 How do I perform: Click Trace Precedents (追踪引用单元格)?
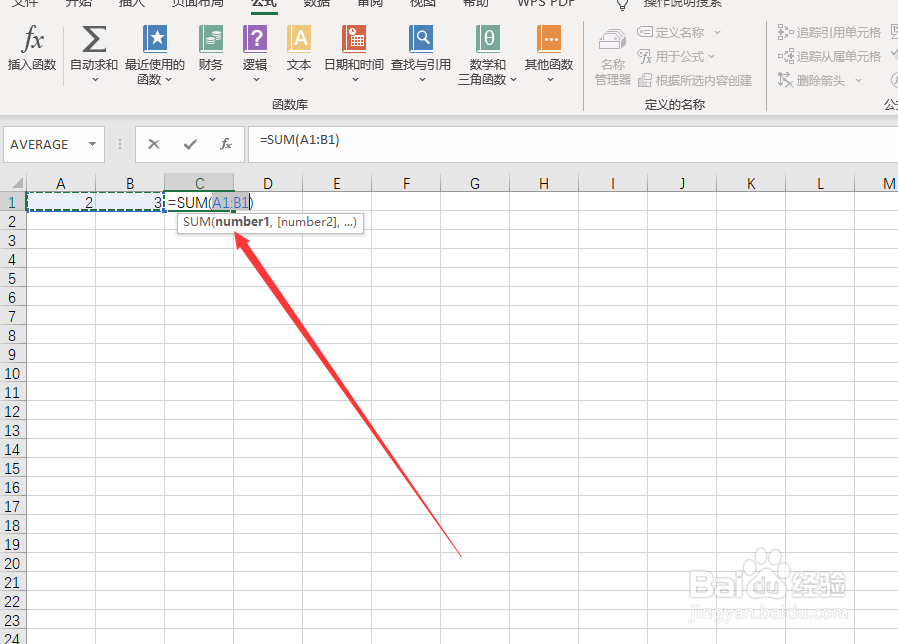tap(829, 32)
